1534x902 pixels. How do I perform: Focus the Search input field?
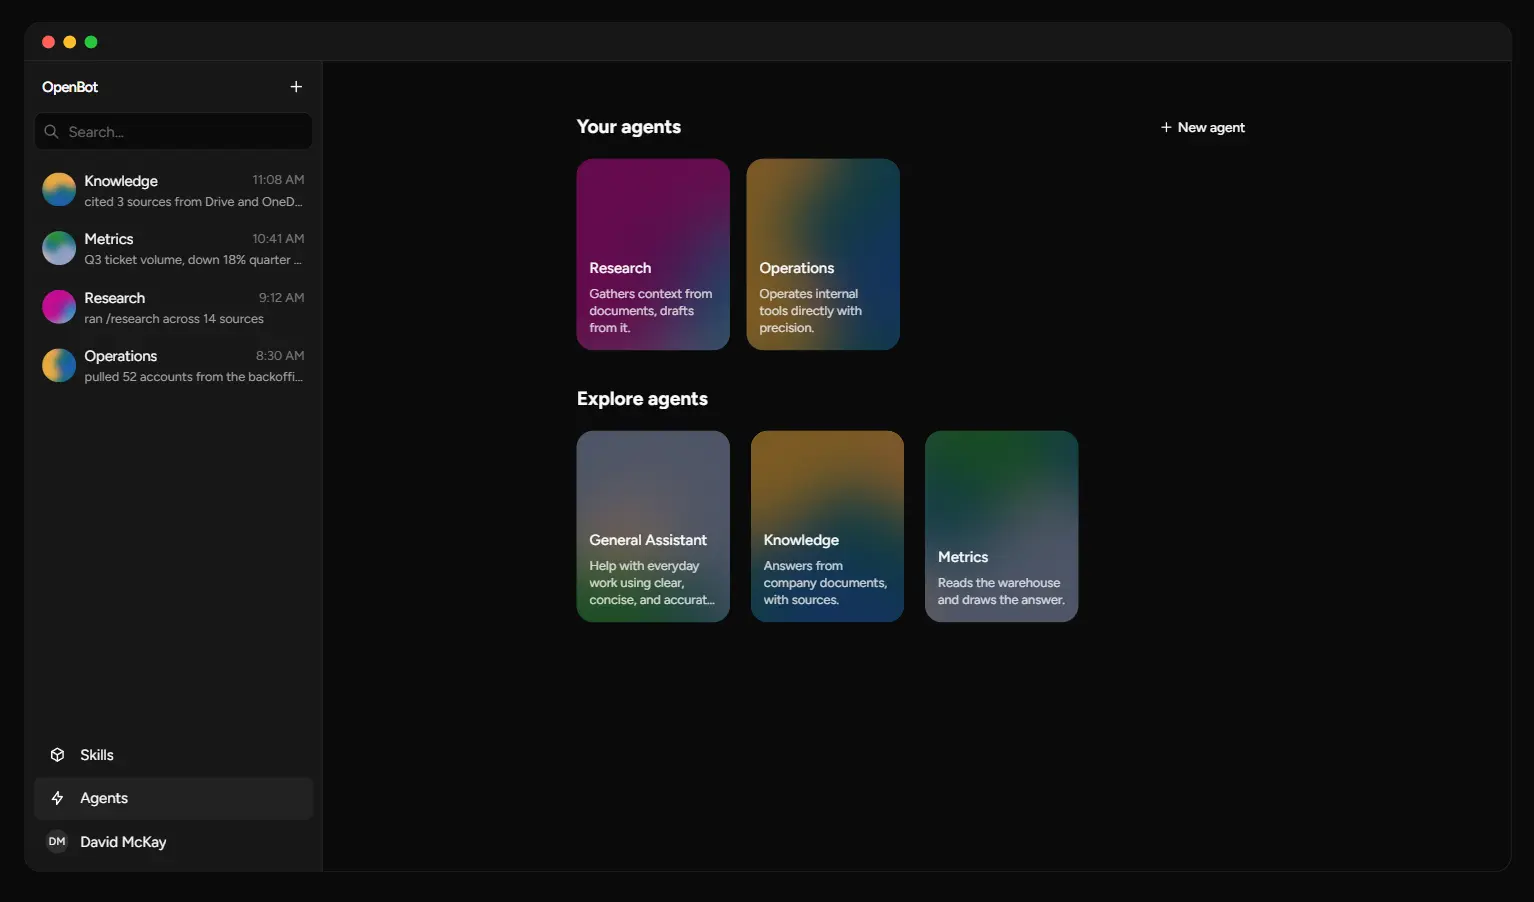[x=173, y=132]
